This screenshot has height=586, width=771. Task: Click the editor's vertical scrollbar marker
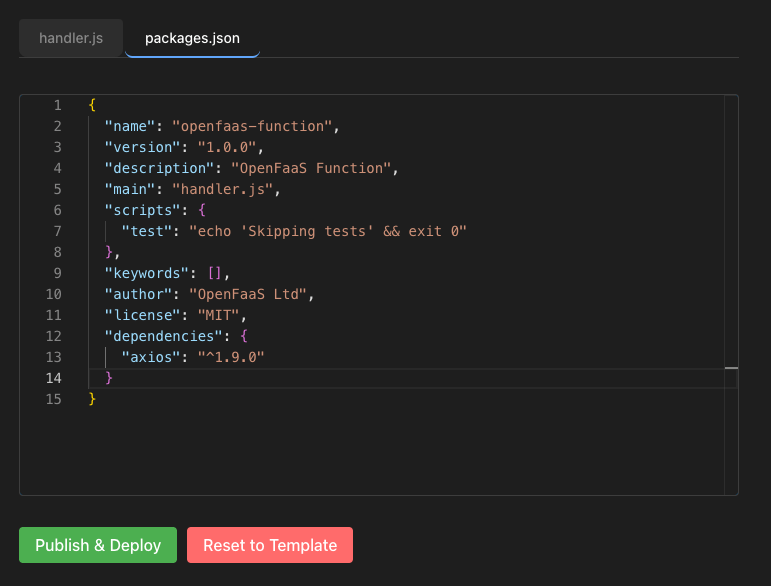pos(731,368)
